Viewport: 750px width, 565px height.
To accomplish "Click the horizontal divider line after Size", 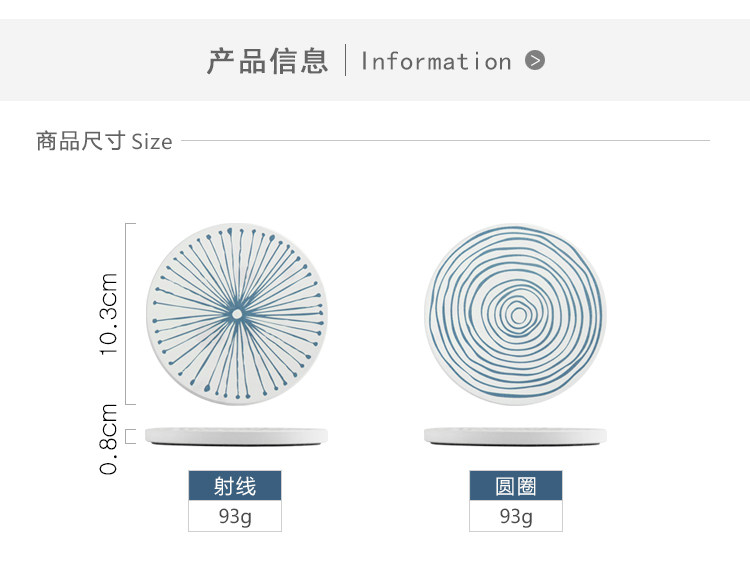I will tap(445, 141).
